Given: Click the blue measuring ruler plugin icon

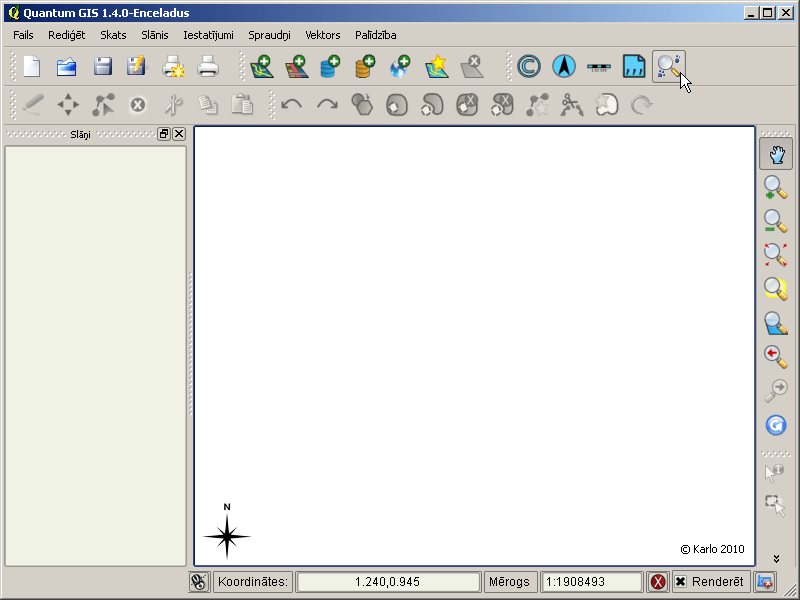Looking at the screenshot, I should tap(634, 66).
